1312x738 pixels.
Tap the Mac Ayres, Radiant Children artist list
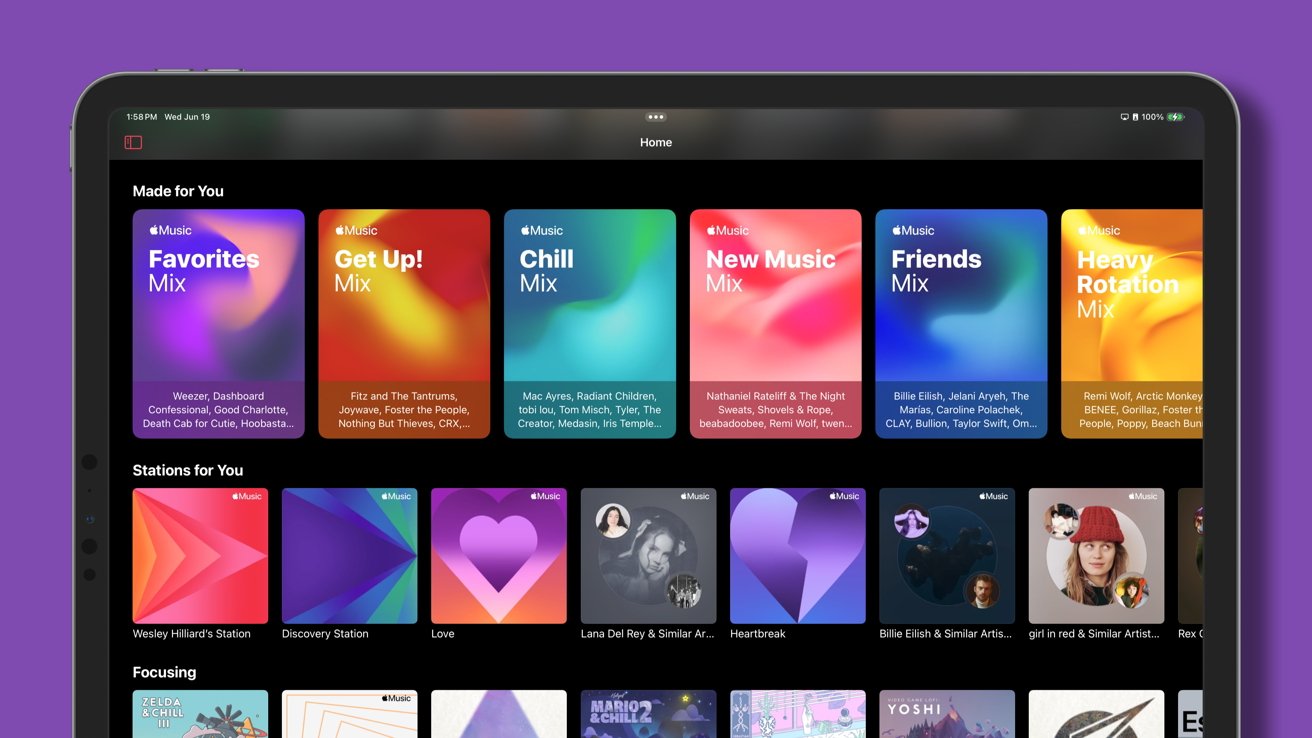tap(590, 410)
